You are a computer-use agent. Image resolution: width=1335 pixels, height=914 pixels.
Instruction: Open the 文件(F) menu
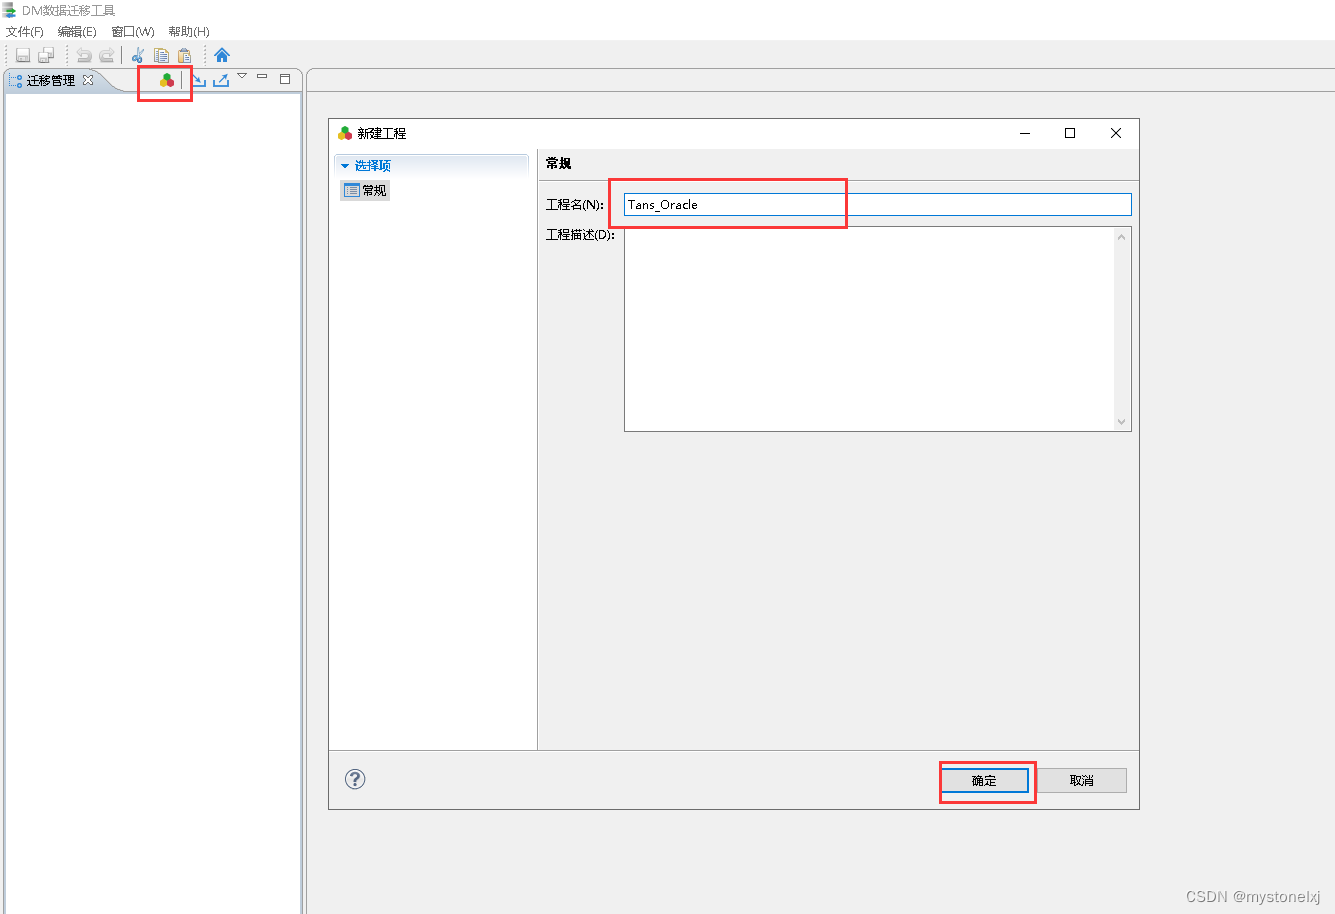[x=25, y=32]
